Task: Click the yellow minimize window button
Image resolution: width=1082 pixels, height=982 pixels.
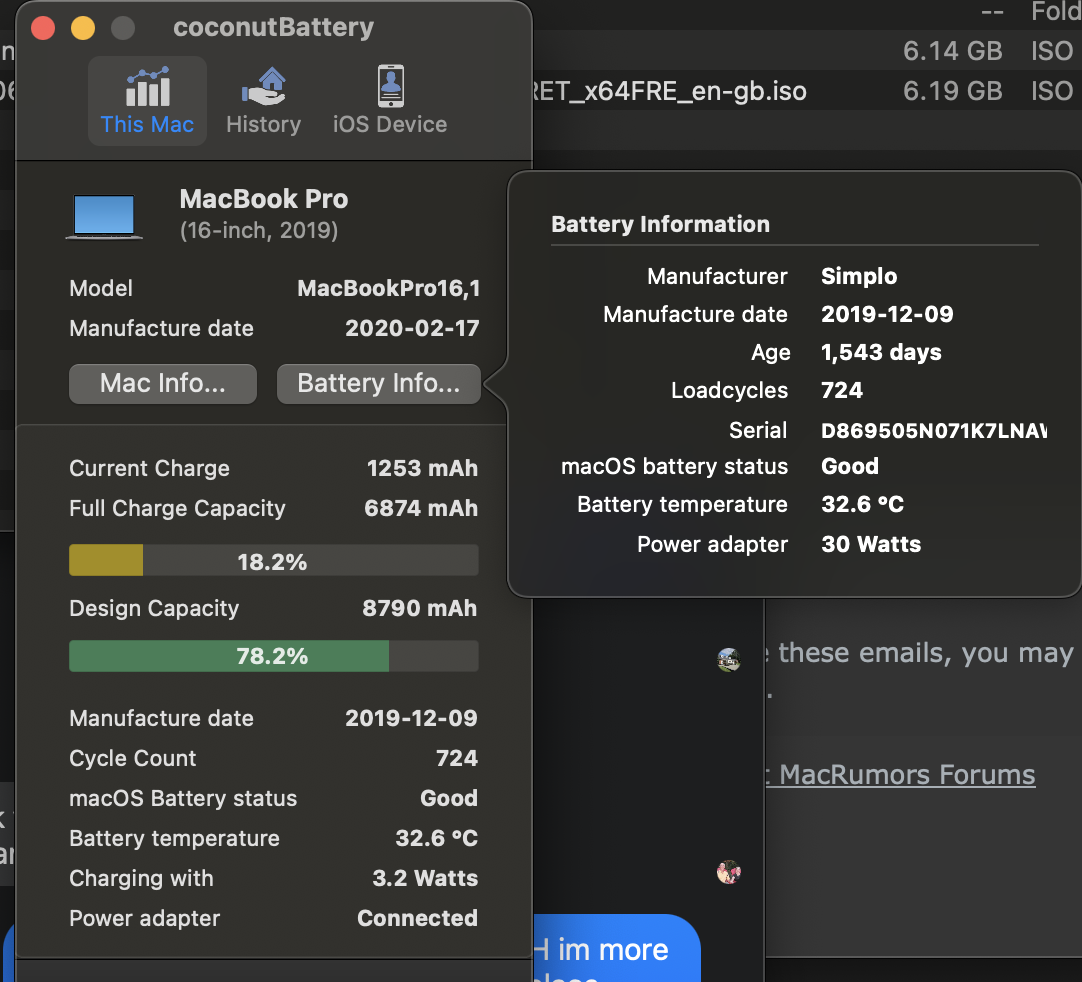Action: [x=83, y=27]
